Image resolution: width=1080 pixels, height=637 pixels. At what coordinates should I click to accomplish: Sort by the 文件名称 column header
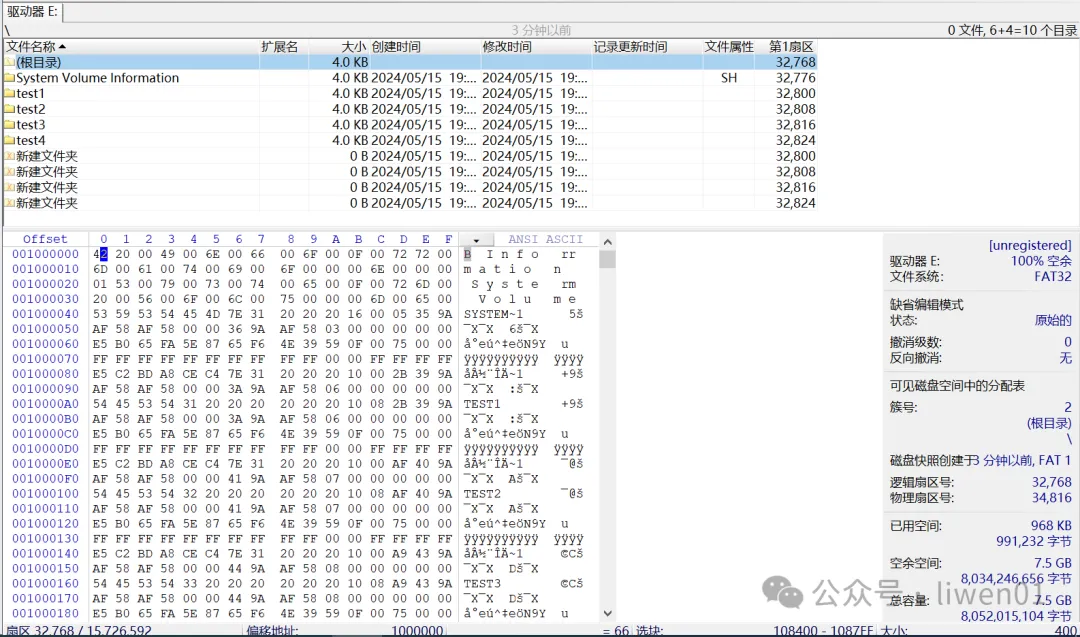coord(131,47)
